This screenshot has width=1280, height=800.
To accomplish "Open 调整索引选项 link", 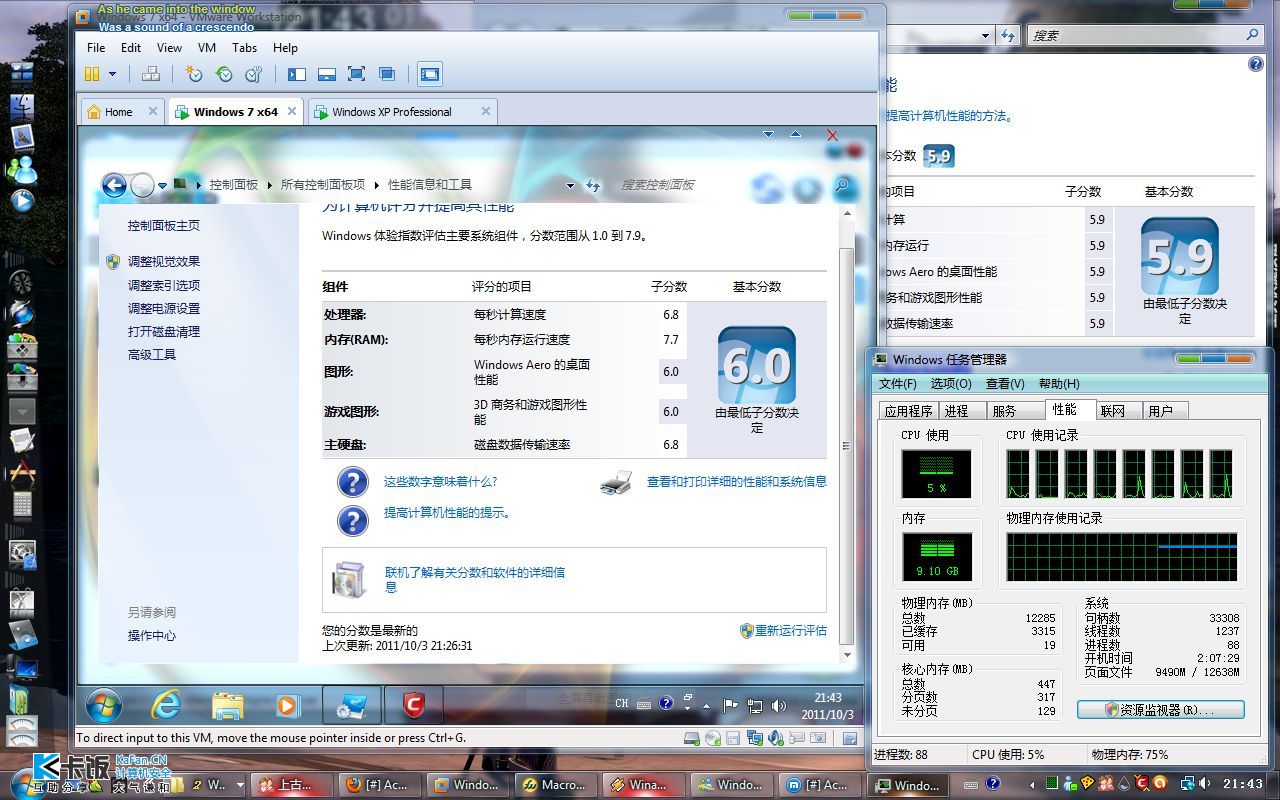I will [x=163, y=285].
